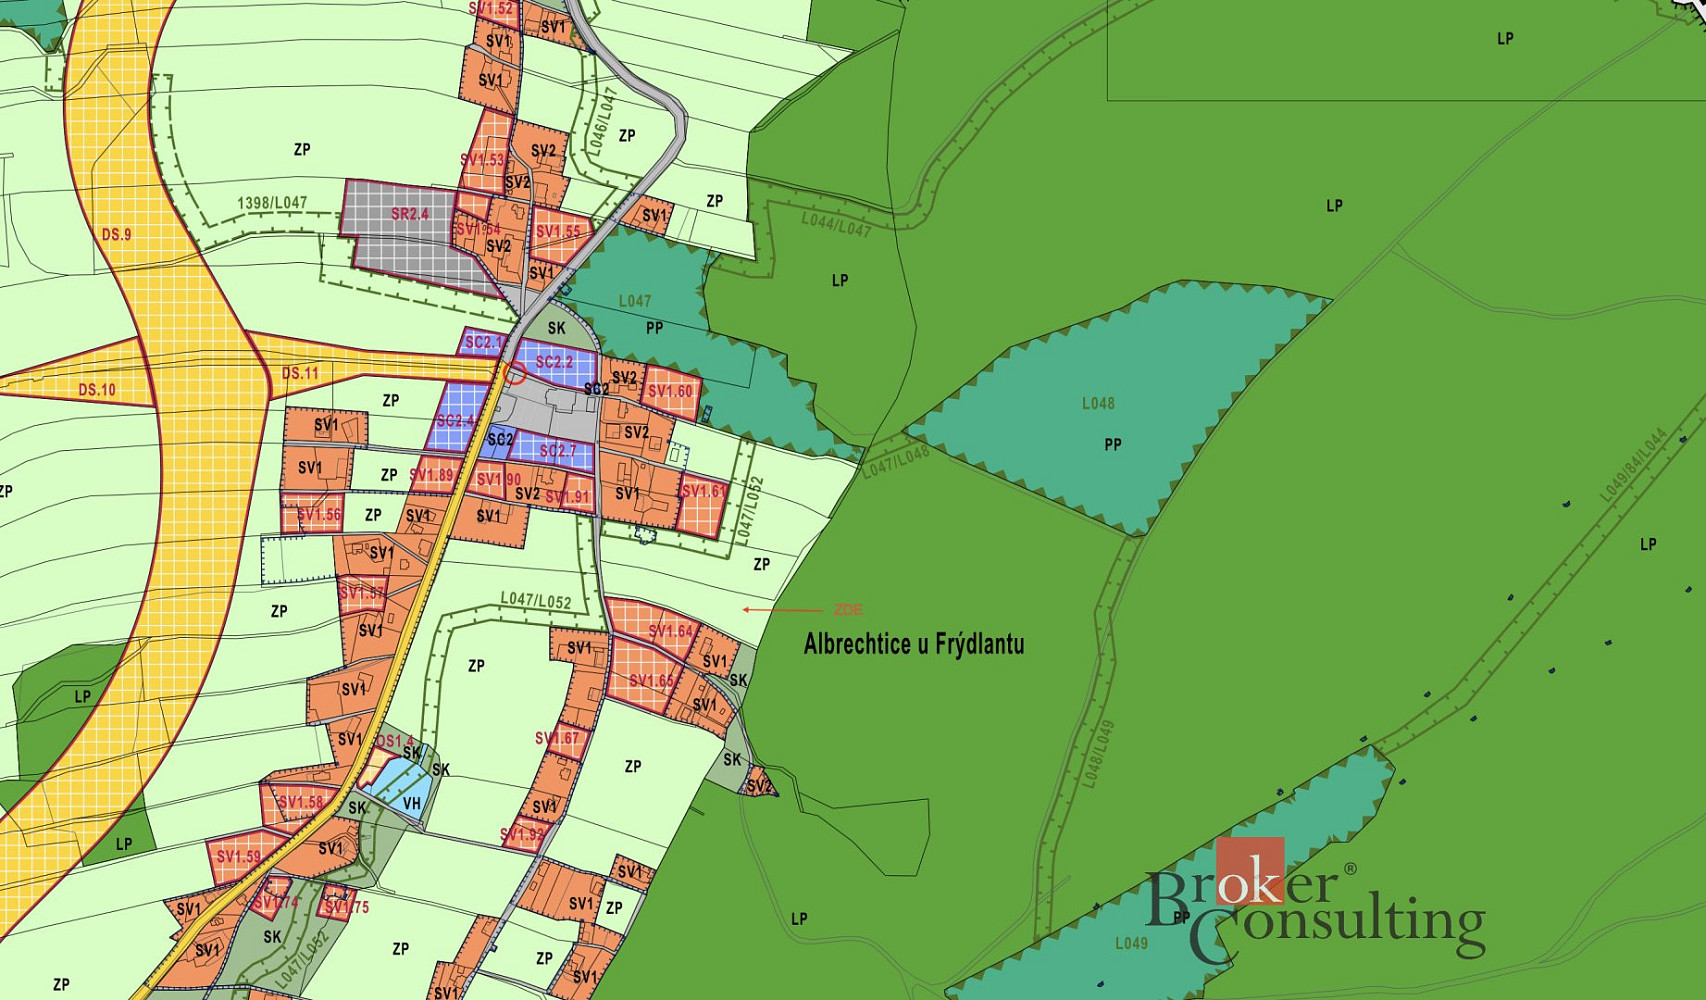Select the SV1.60 parcel label
Image resolution: width=1706 pixels, height=1000 pixels.
[x=670, y=391]
